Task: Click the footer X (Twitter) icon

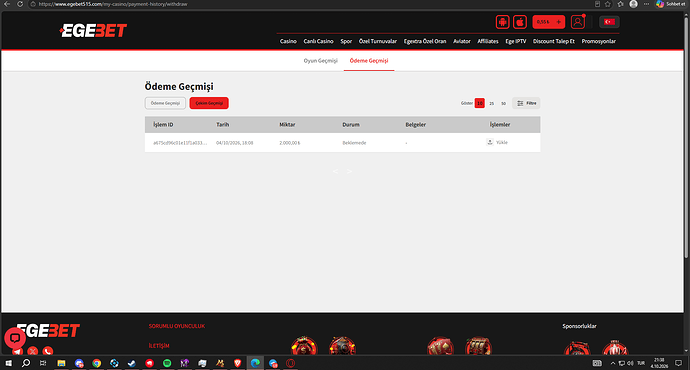Action: (x=33, y=351)
